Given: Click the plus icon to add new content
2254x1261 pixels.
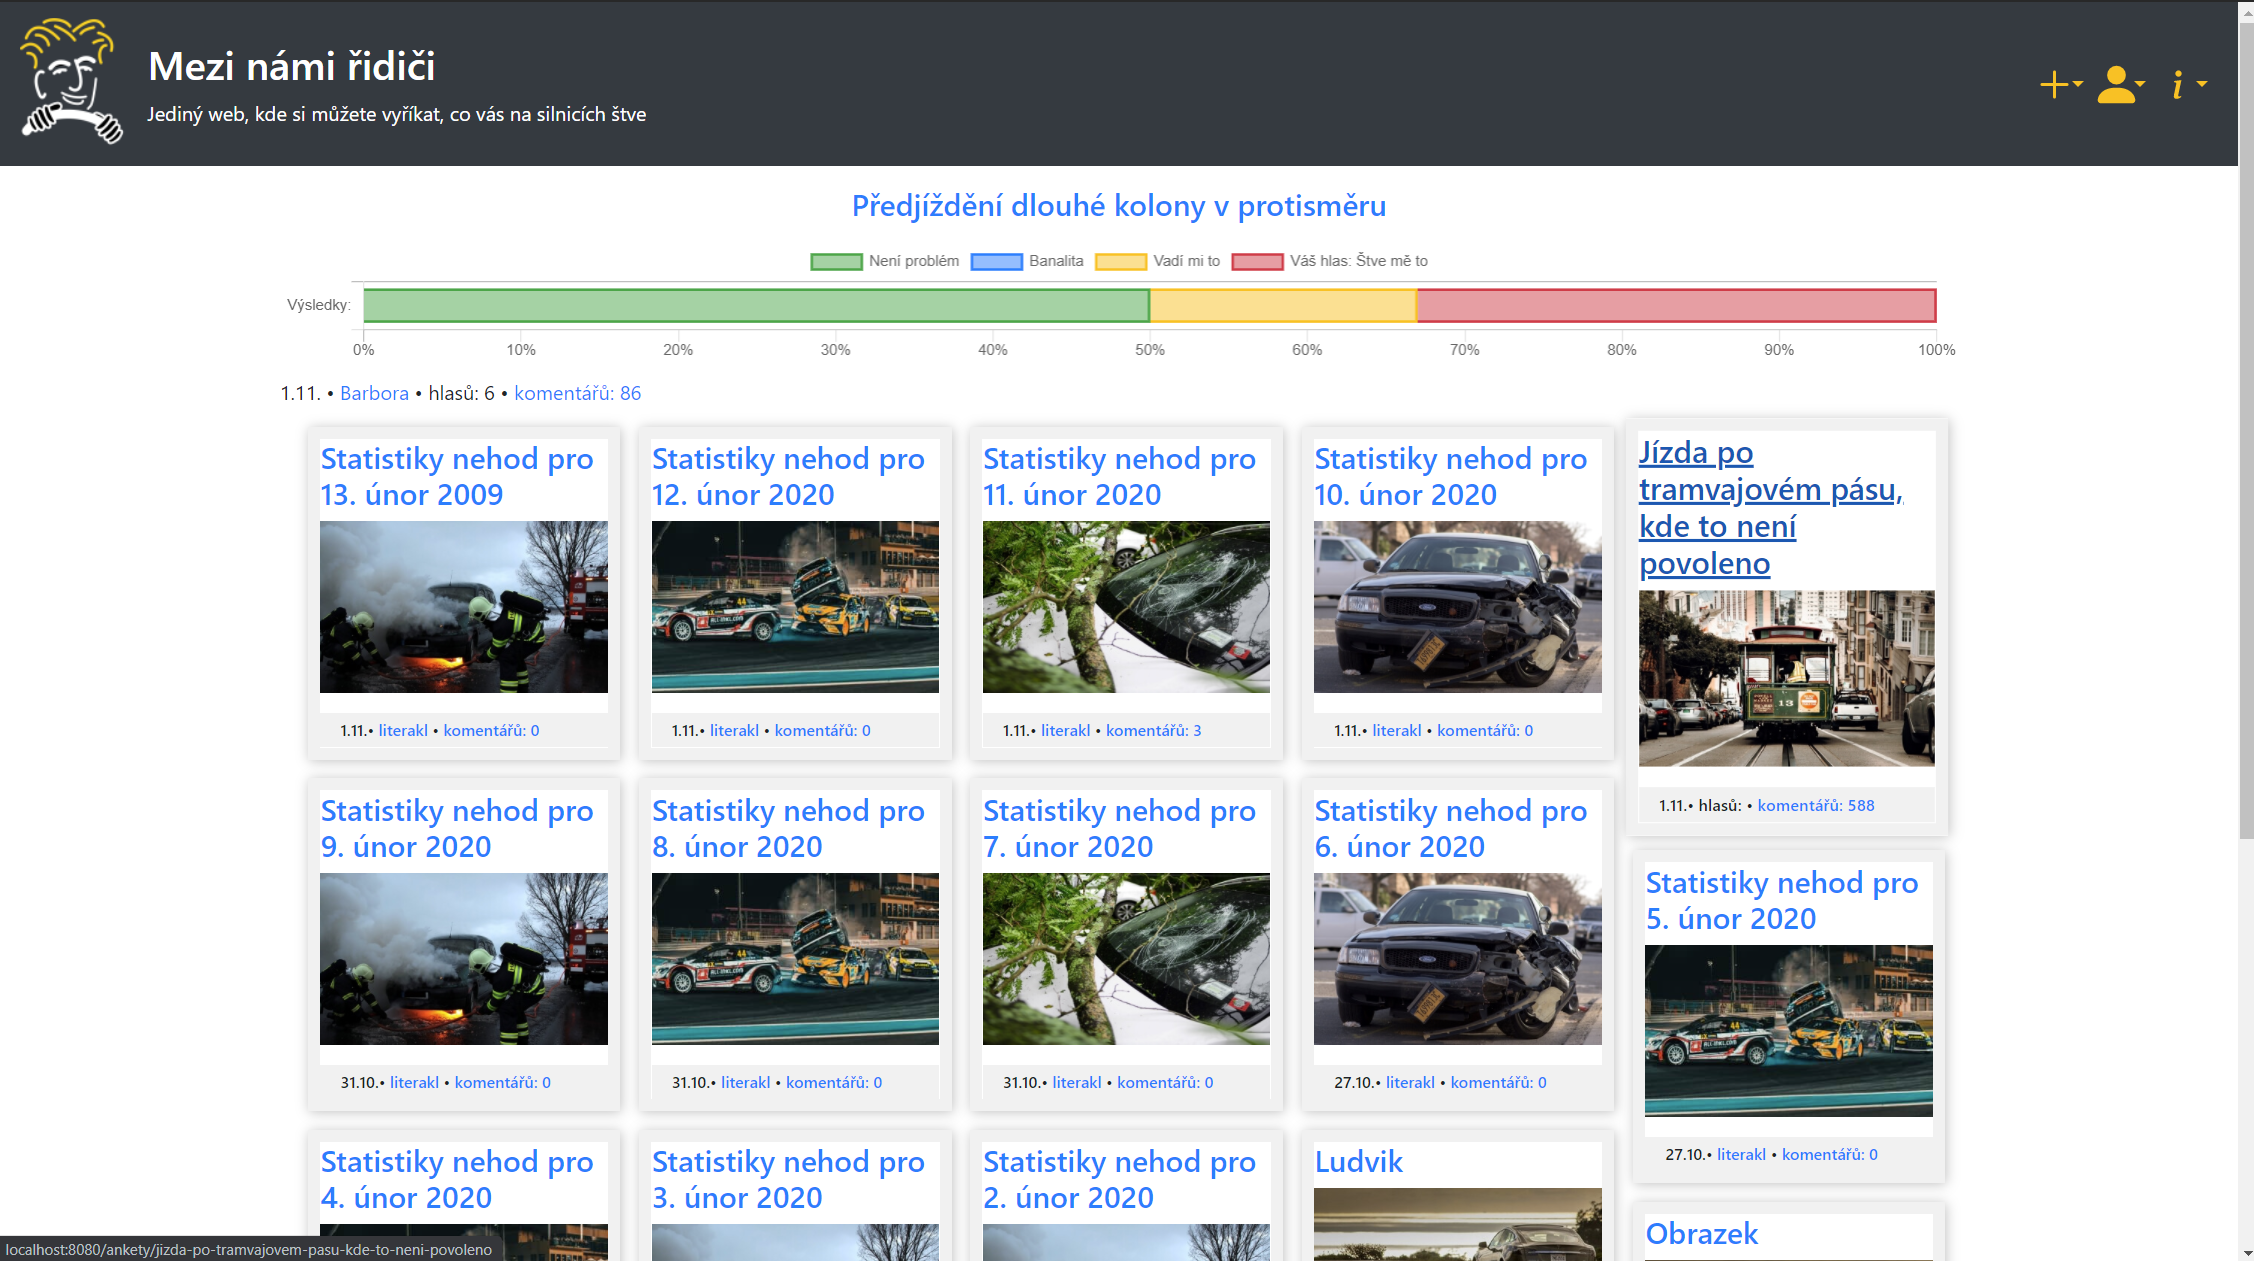Looking at the screenshot, I should coord(2052,84).
